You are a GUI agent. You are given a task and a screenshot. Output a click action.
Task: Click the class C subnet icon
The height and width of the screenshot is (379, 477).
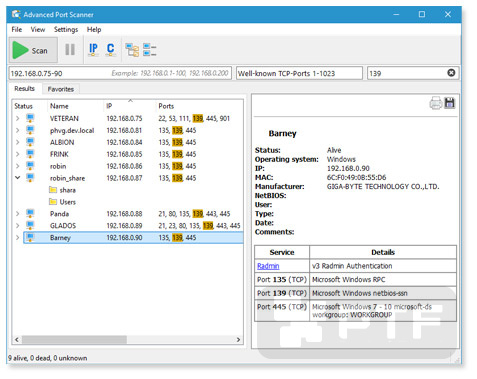(x=110, y=50)
